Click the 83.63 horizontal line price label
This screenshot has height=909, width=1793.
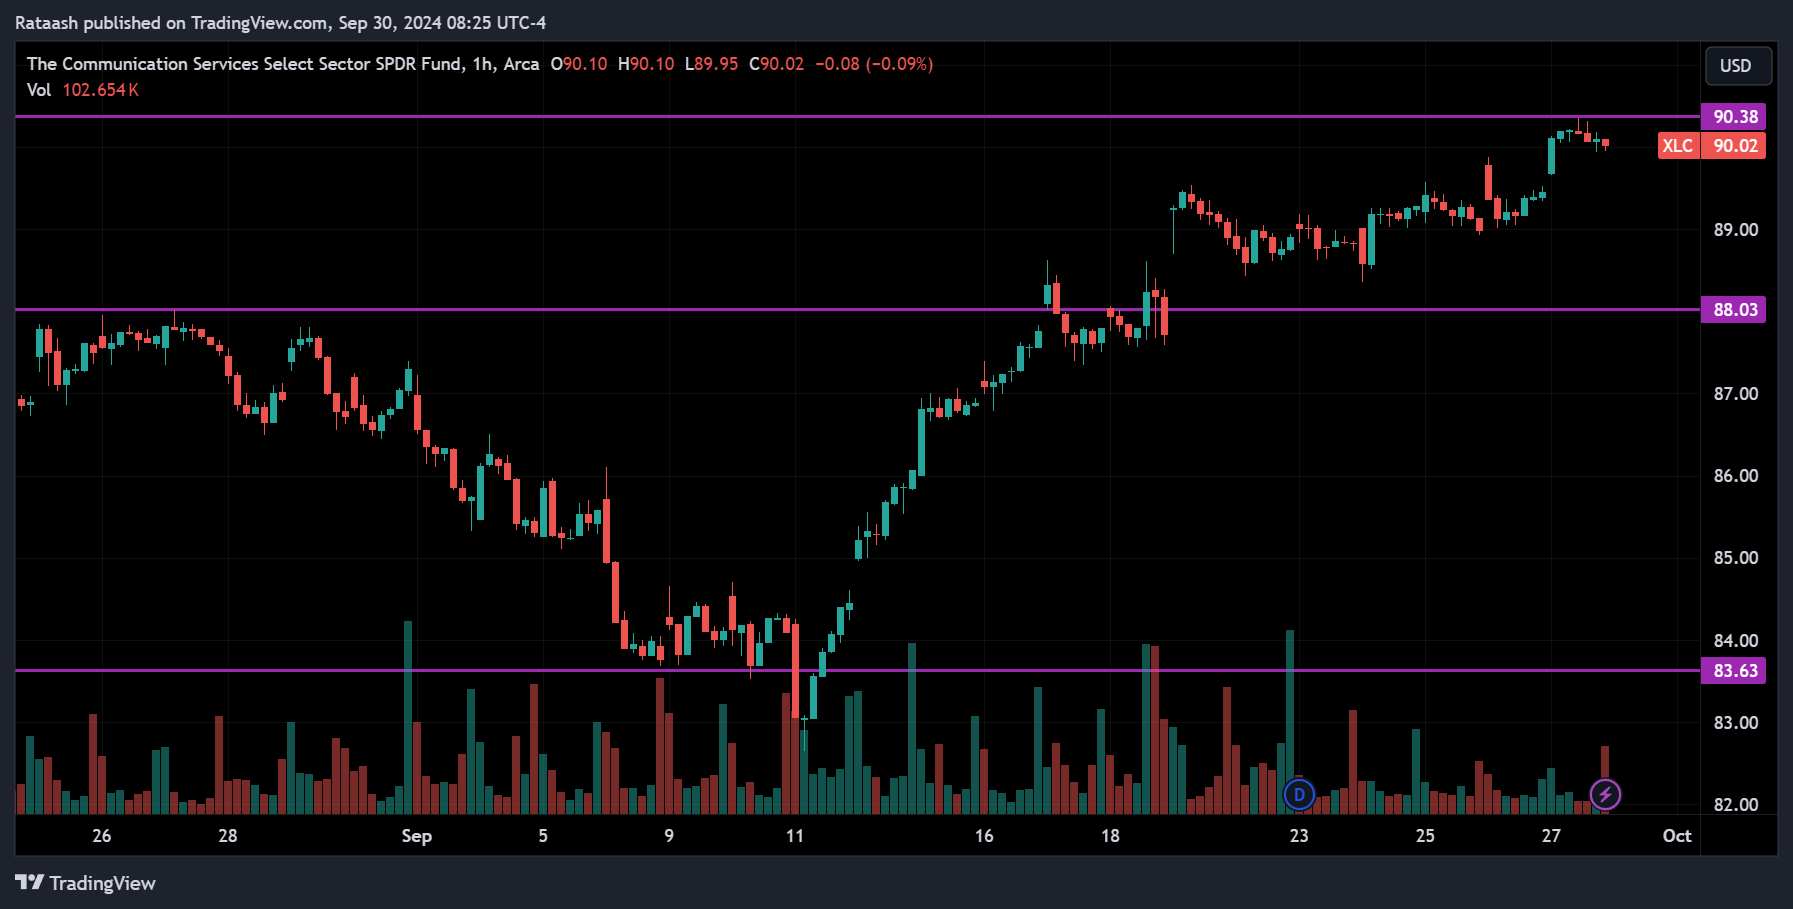[1734, 671]
